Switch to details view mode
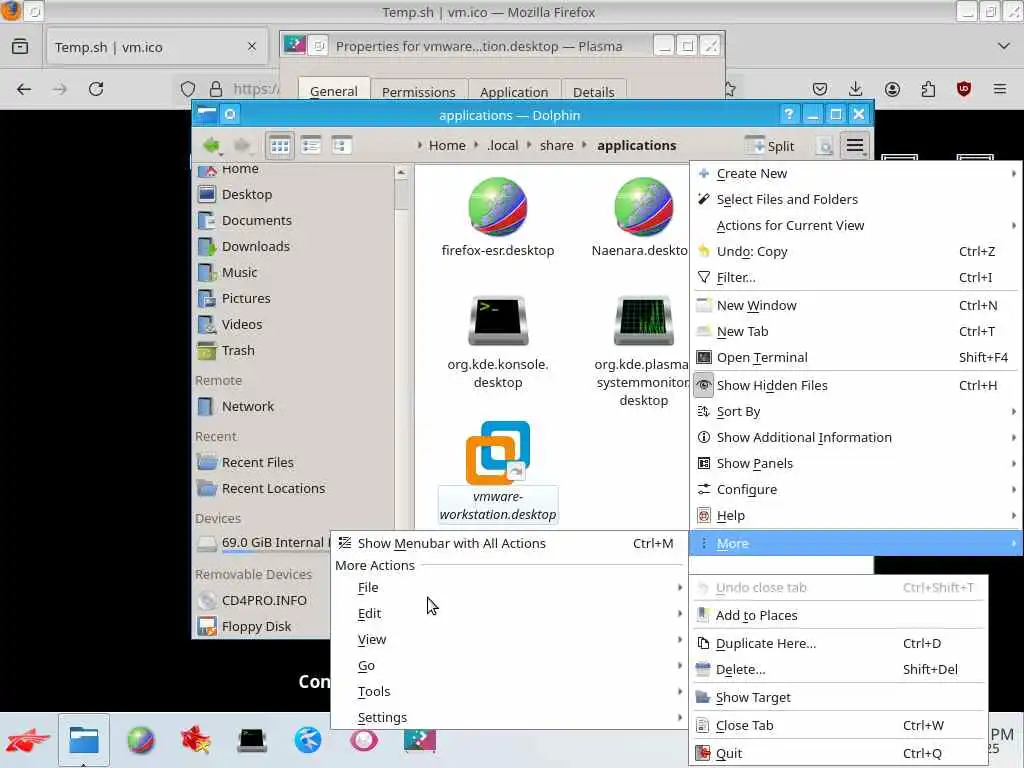 pos(342,145)
